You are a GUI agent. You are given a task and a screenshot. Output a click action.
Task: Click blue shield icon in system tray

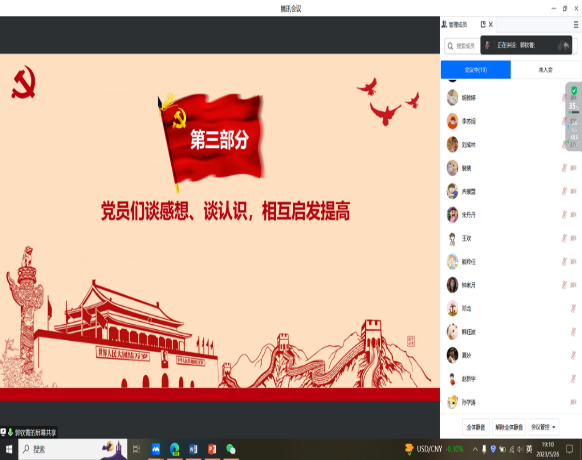click(493, 449)
